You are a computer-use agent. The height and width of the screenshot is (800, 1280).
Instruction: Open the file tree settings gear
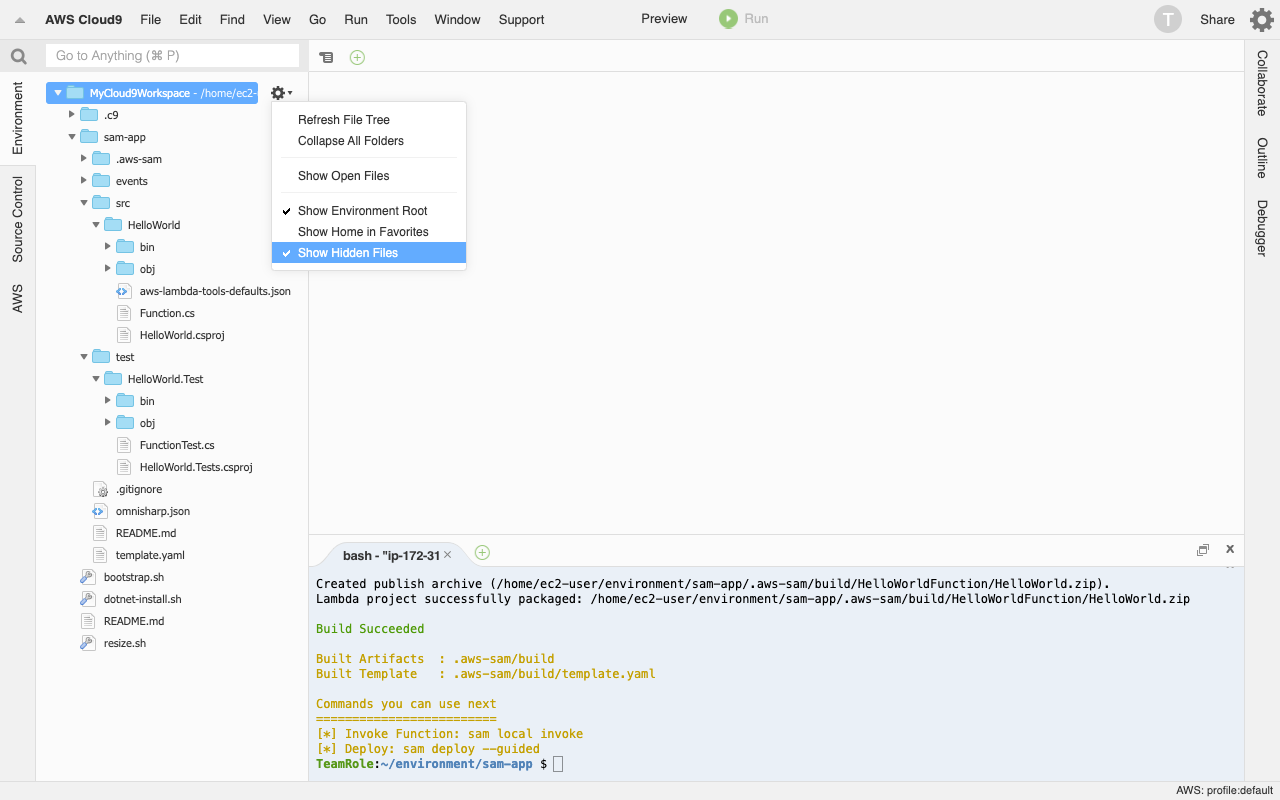tap(281, 93)
